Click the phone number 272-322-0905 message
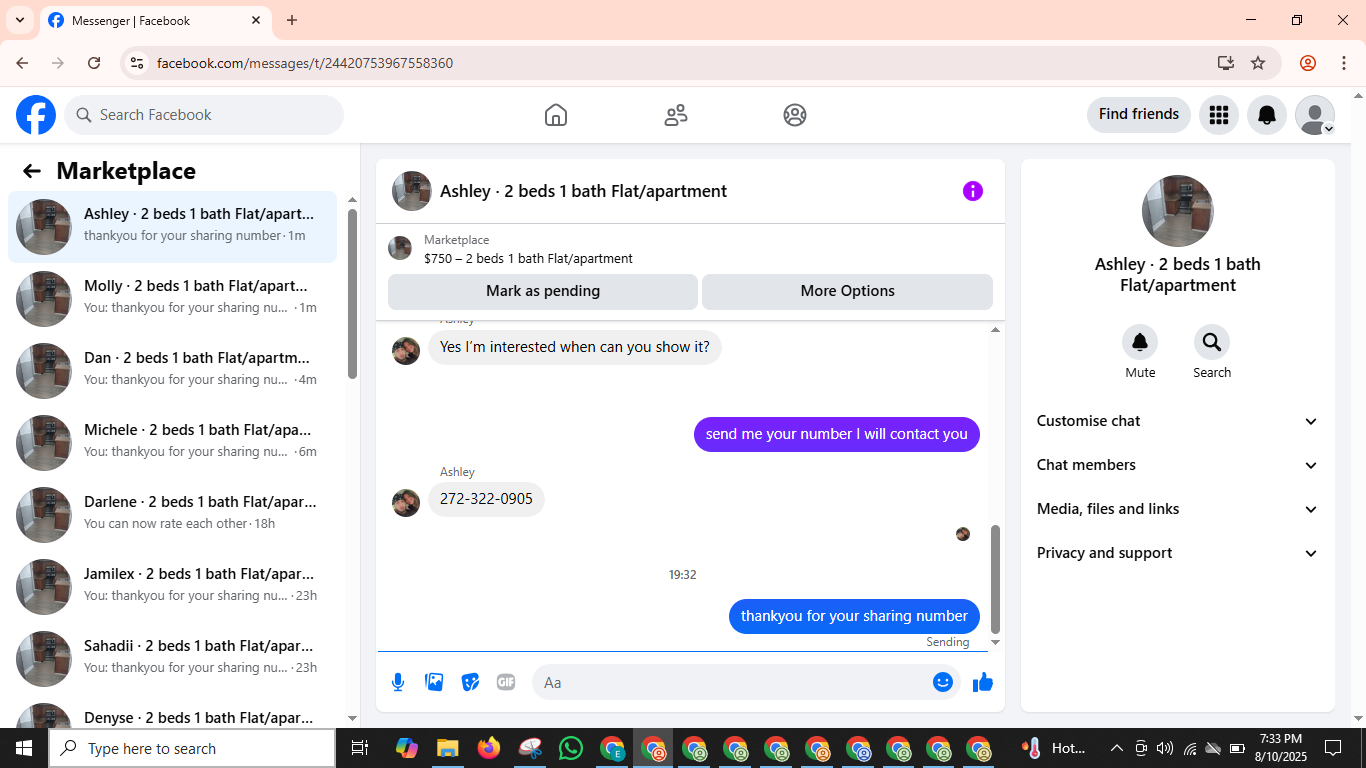Screen dimensions: 1366x768 [x=486, y=499]
